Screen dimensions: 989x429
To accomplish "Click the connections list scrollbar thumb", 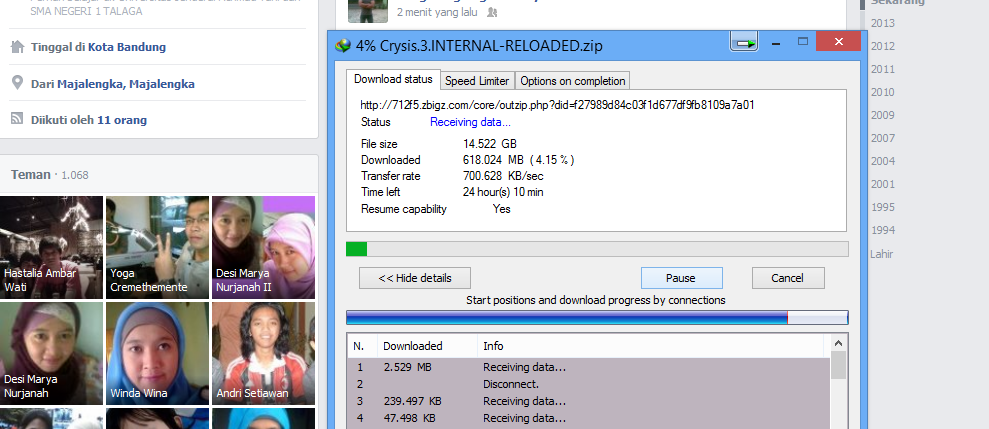I will 838,365.
